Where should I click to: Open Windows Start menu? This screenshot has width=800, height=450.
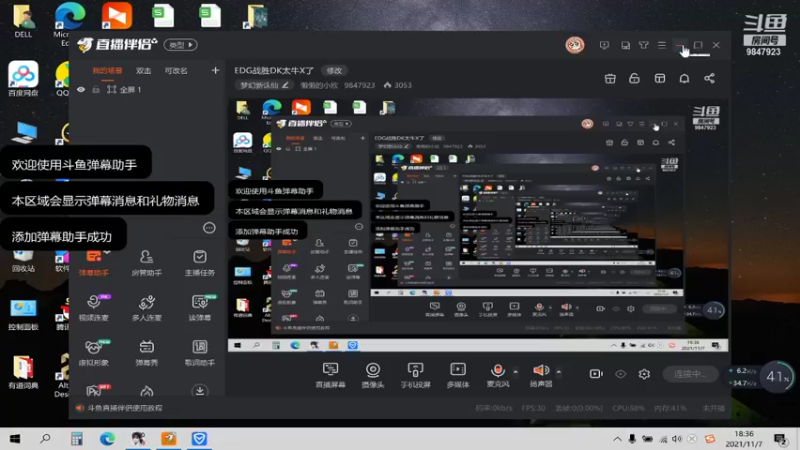coord(15,439)
